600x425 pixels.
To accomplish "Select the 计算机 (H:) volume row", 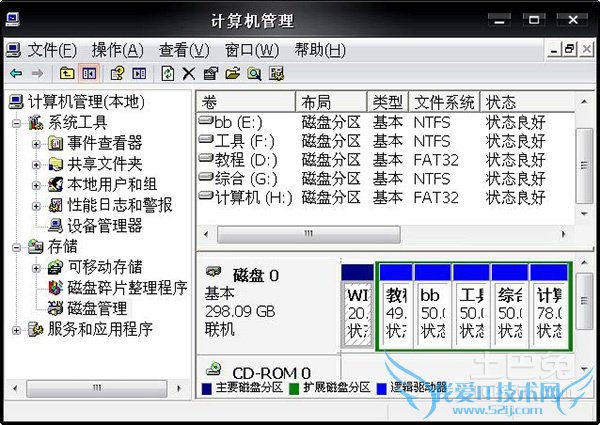I will point(386,197).
